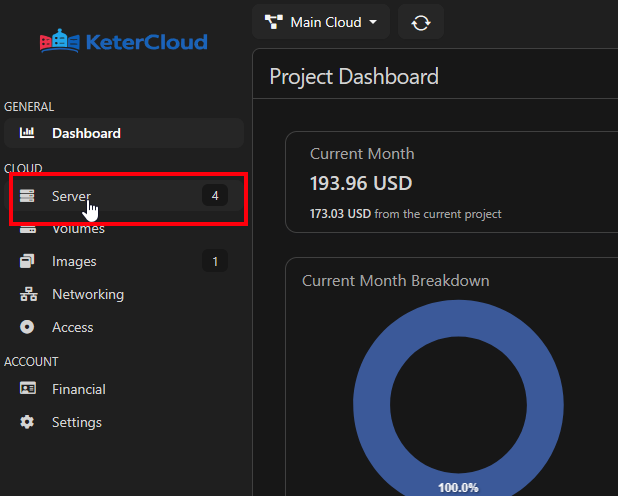The height and width of the screenshot is (496, 618).
Task: Open the Images menu item
Action: (x=124, y=261)
